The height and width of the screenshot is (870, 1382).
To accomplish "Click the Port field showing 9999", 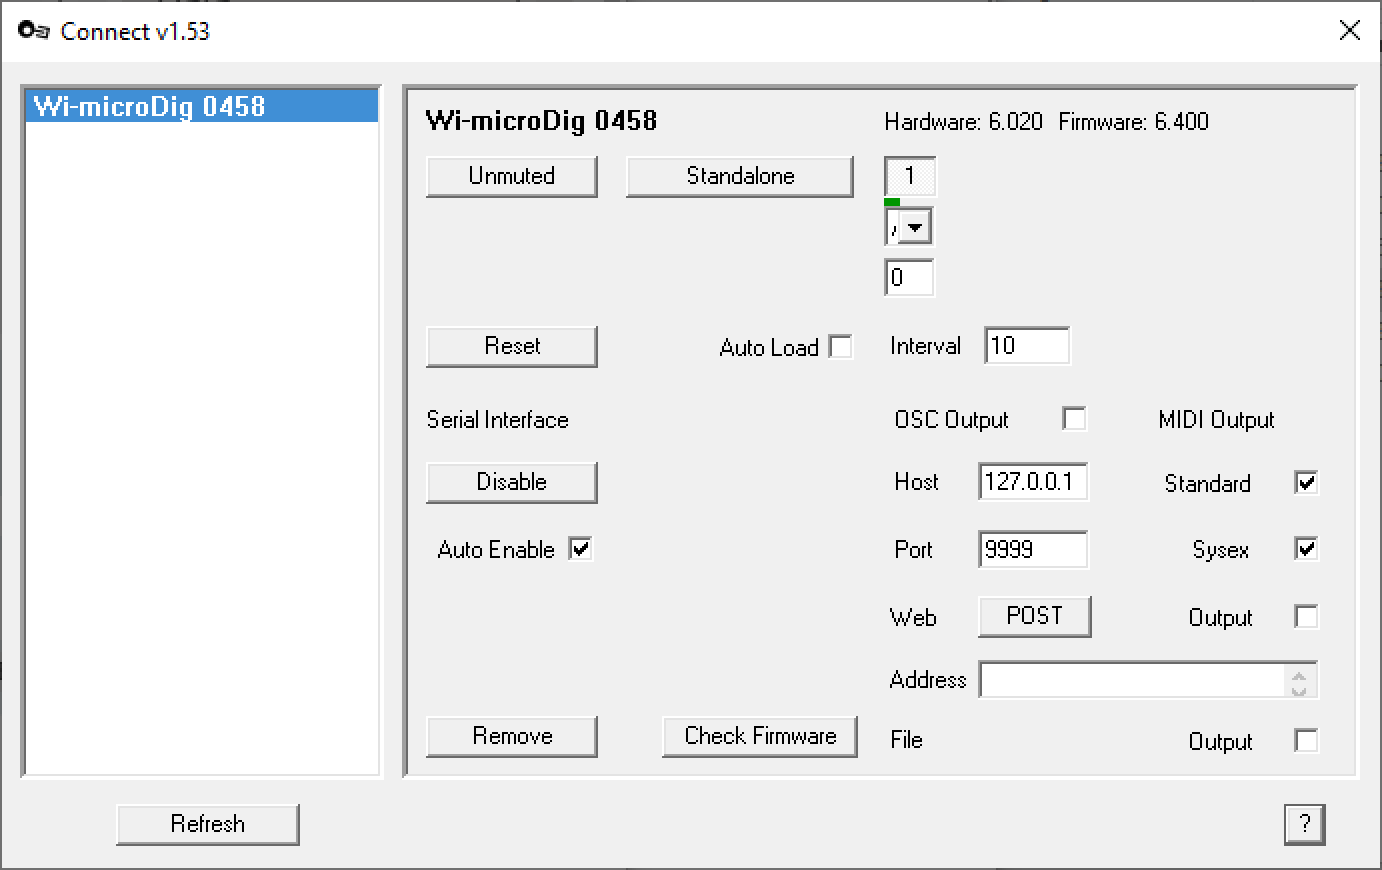I will point(1033,549).
